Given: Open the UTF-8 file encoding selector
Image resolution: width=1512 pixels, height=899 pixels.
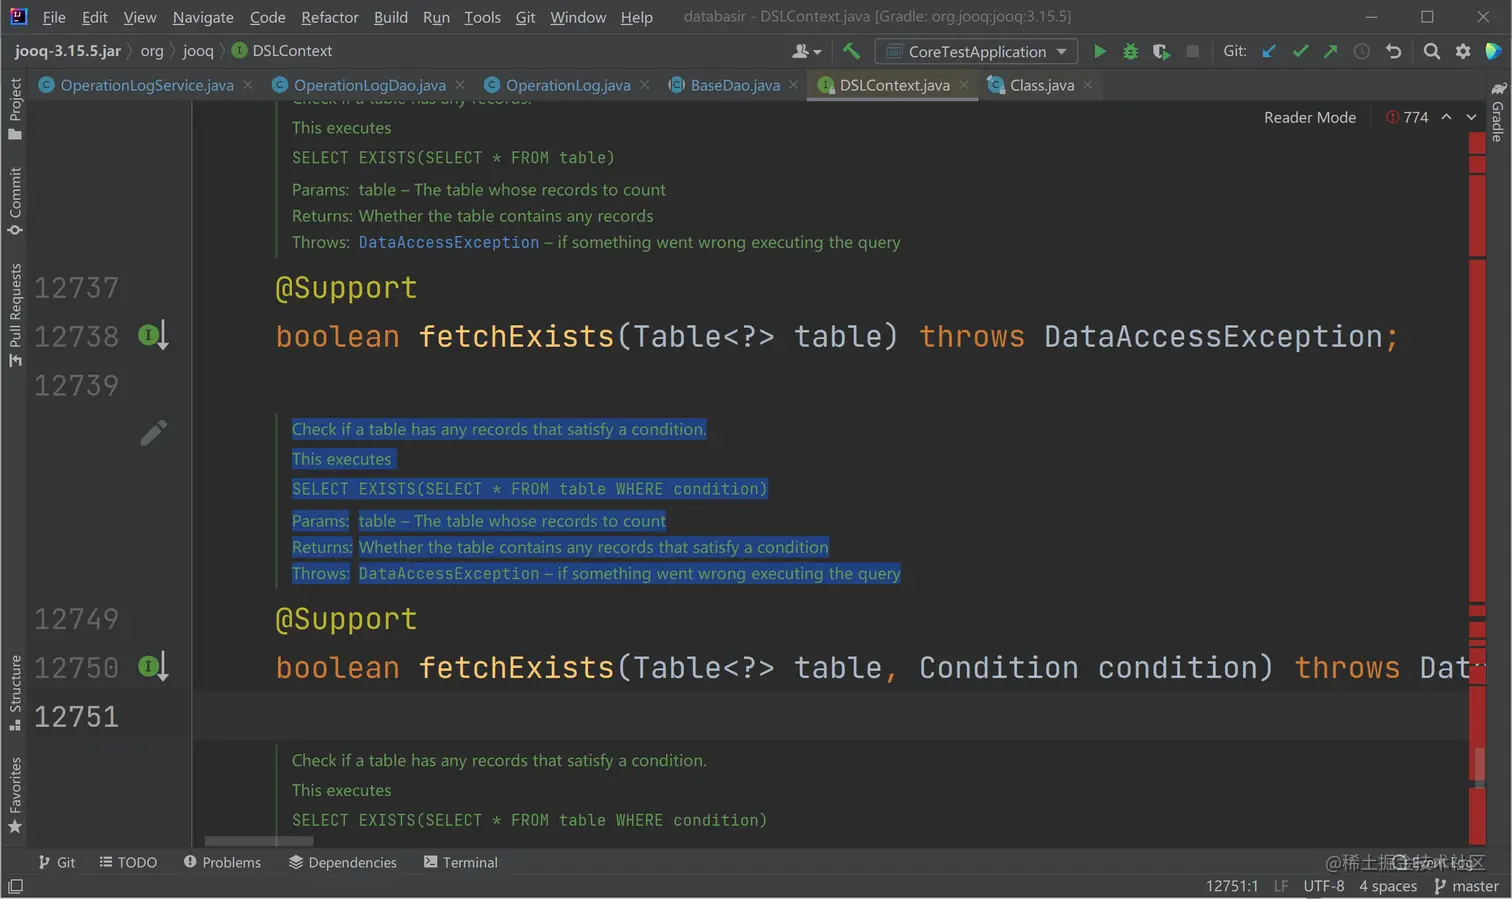Looking at the screenshot, I should pos(1323,886).
